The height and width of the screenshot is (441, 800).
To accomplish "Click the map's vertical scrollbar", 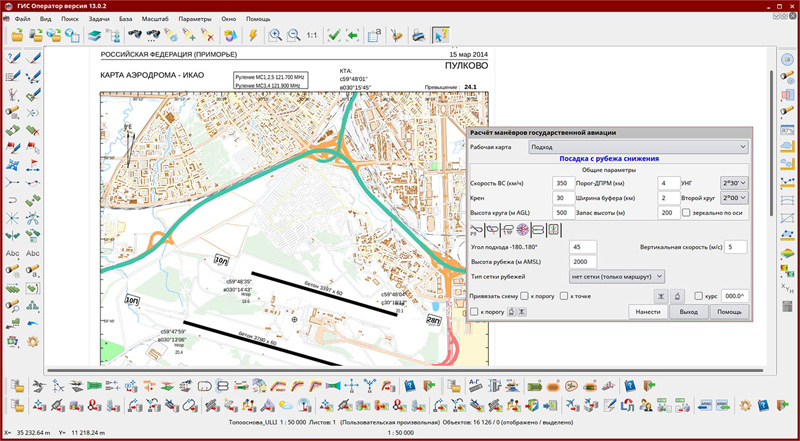I will 771,143.
